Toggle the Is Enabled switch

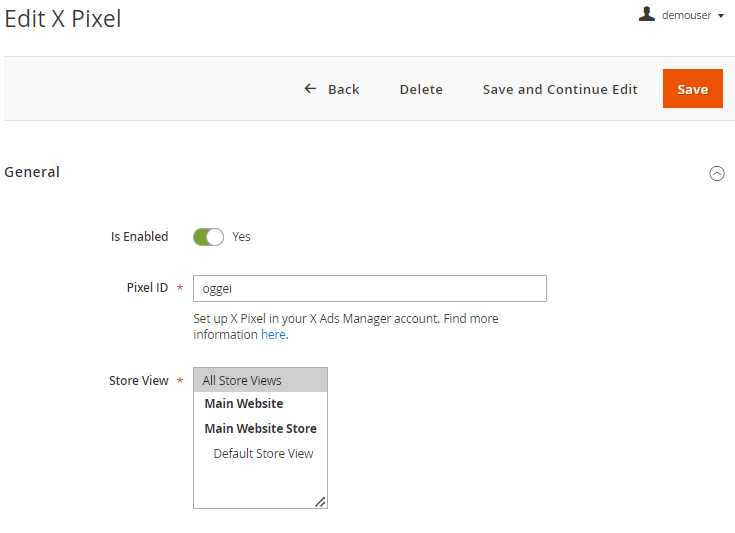tap(209, 237)
